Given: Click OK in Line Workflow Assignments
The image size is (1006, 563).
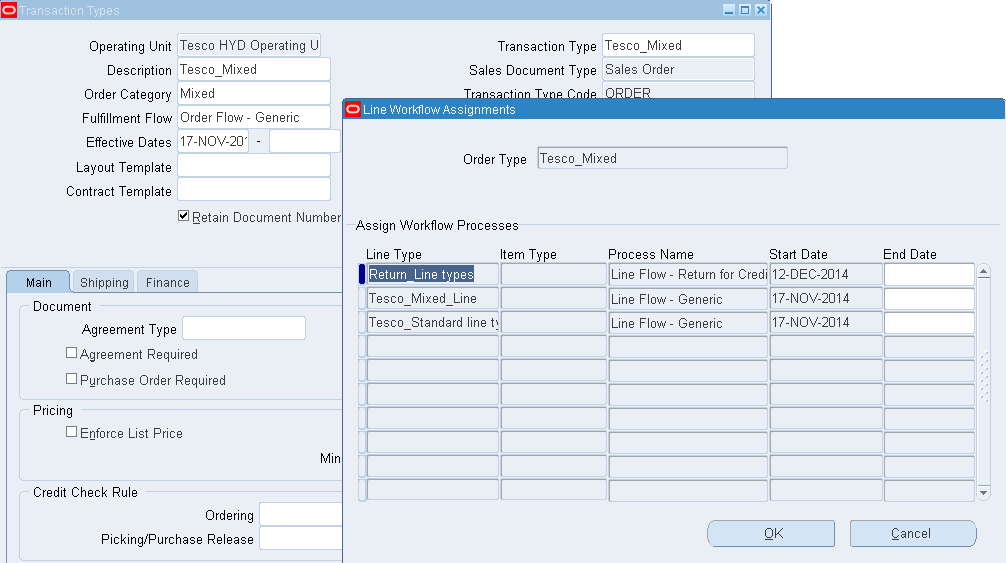Looking at the screenshot, I should 771,534.
